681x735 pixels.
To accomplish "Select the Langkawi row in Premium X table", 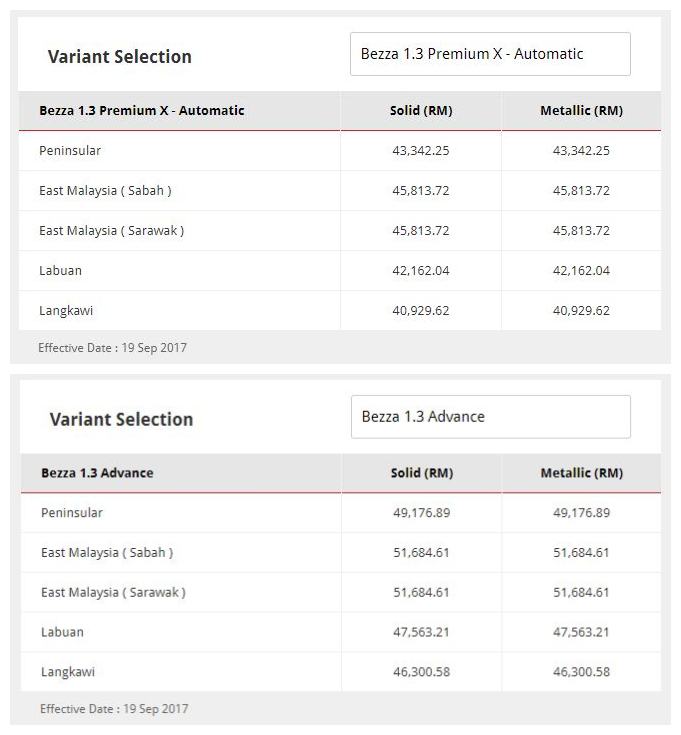I will coord(66,311).
